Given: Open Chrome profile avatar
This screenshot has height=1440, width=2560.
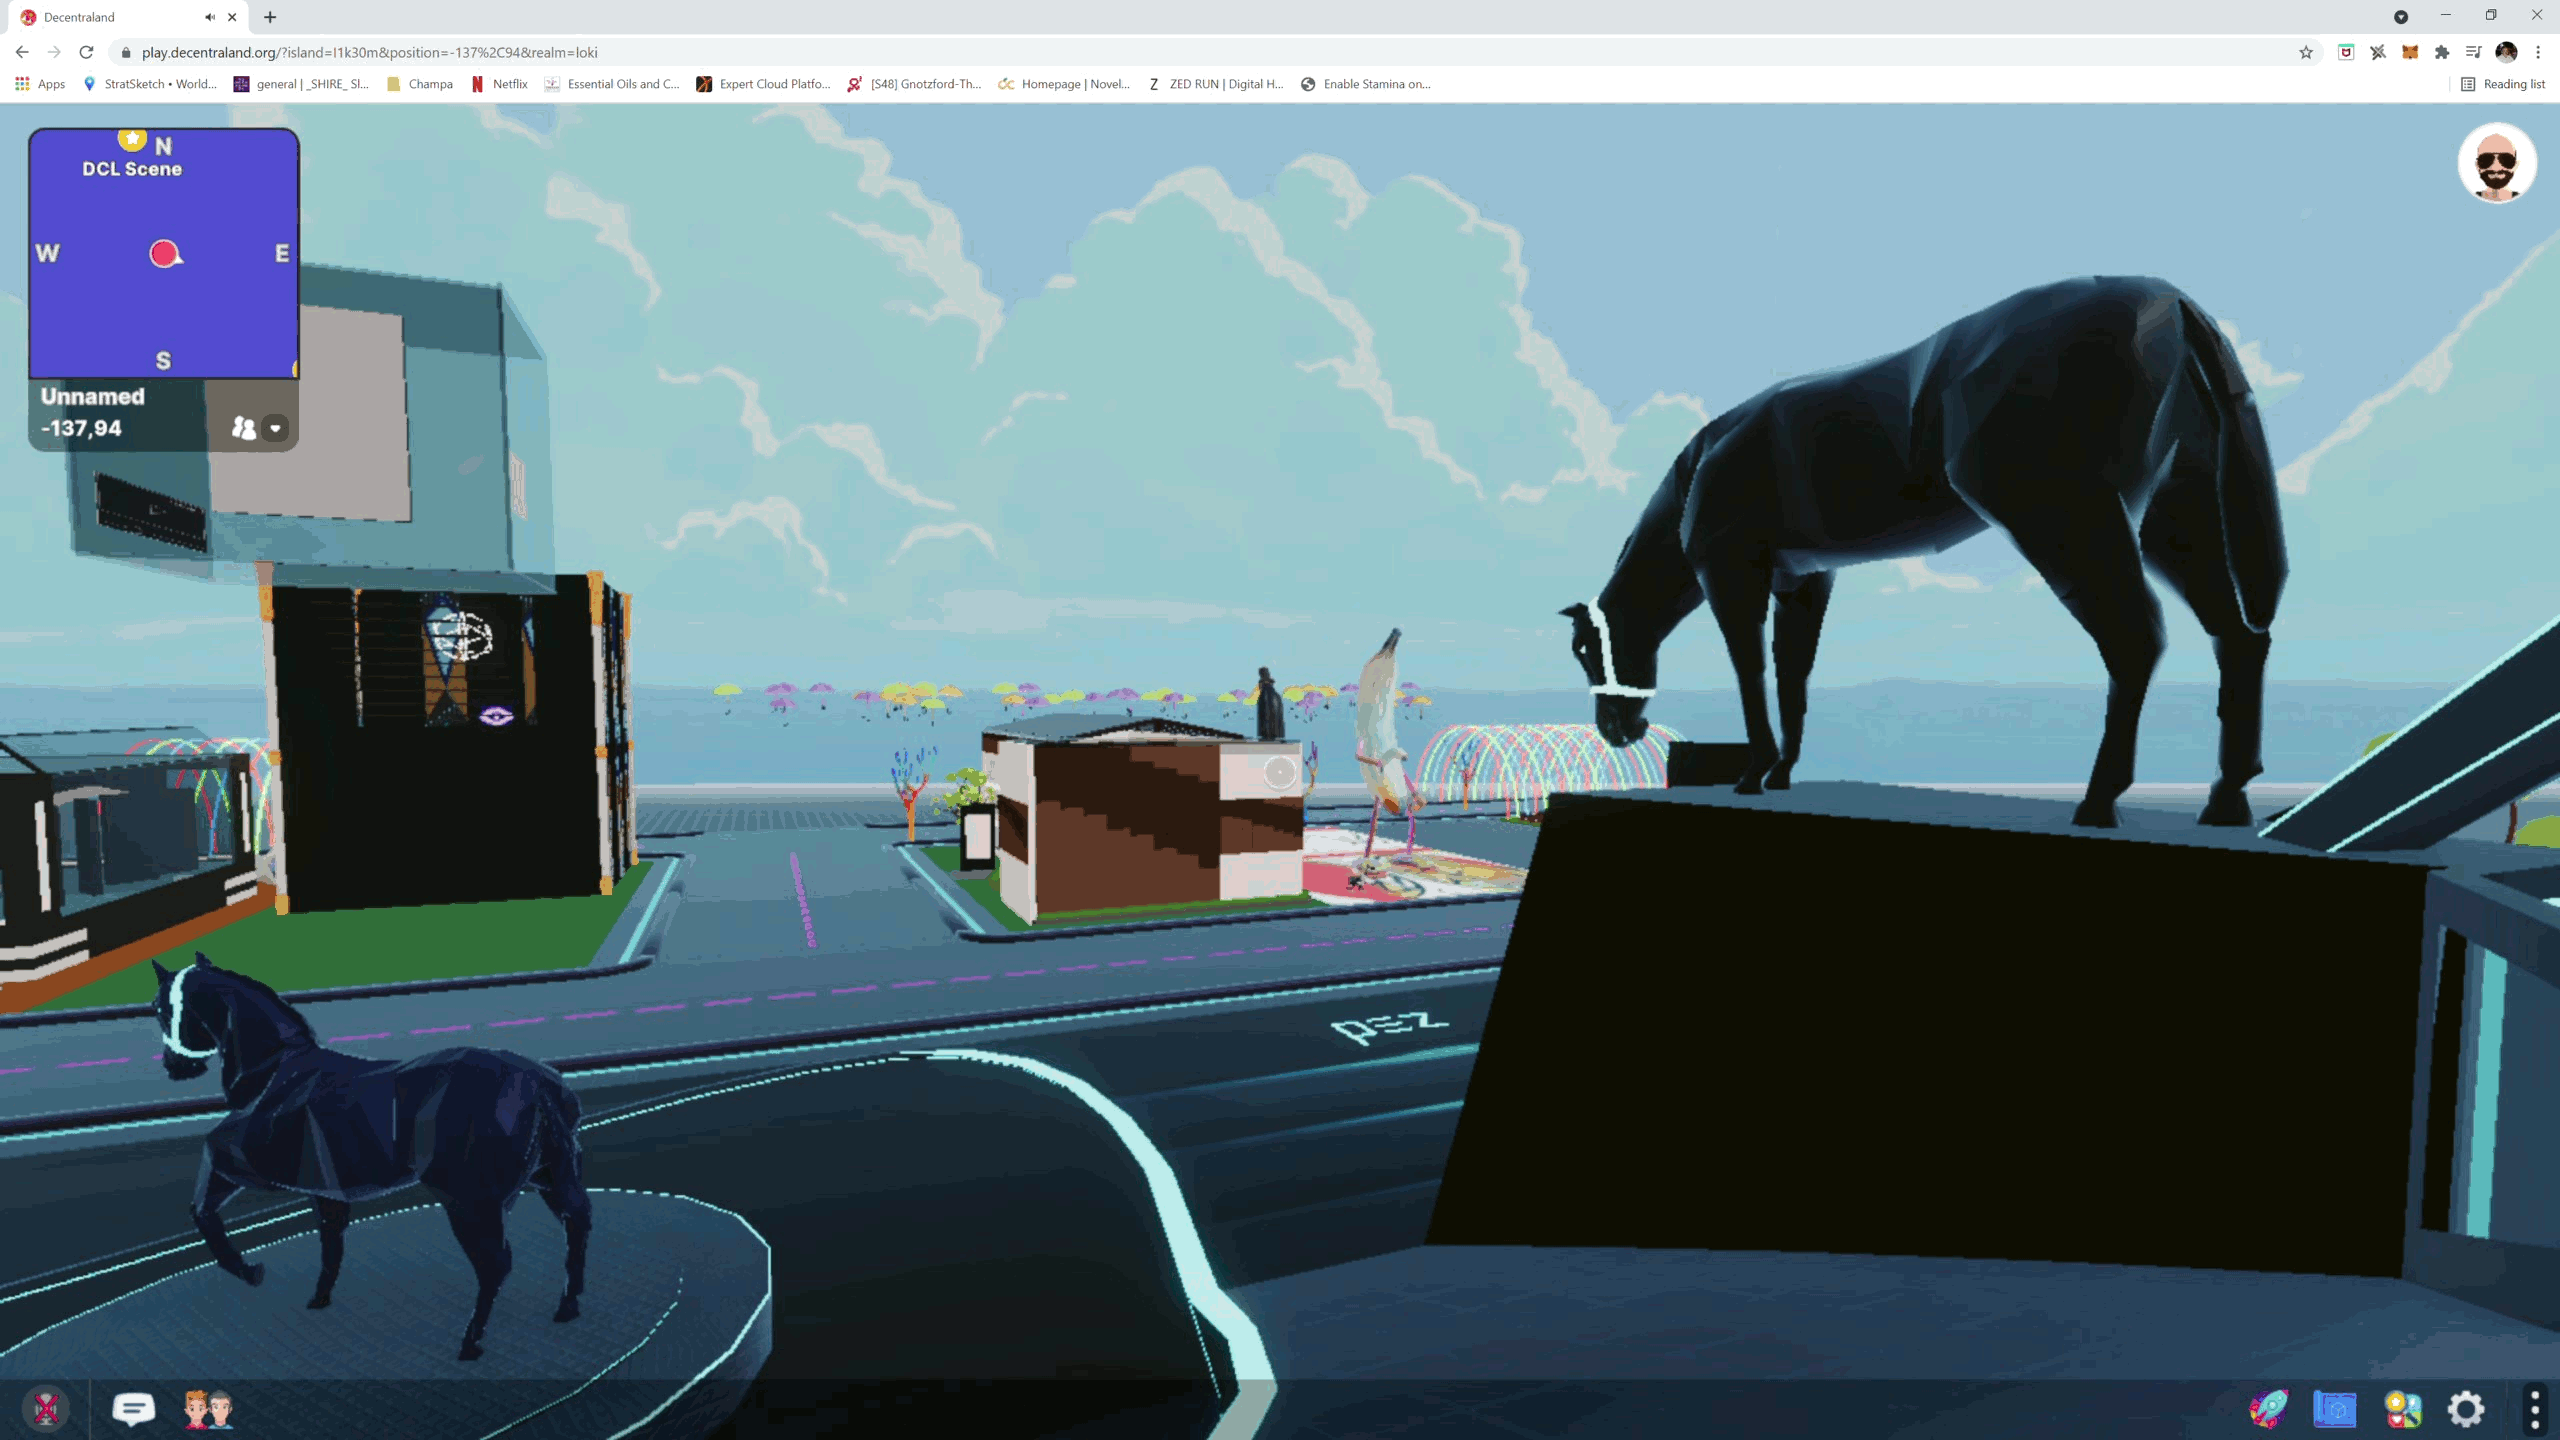Looking at the screenshot, I should click(x=2506, y=52).
